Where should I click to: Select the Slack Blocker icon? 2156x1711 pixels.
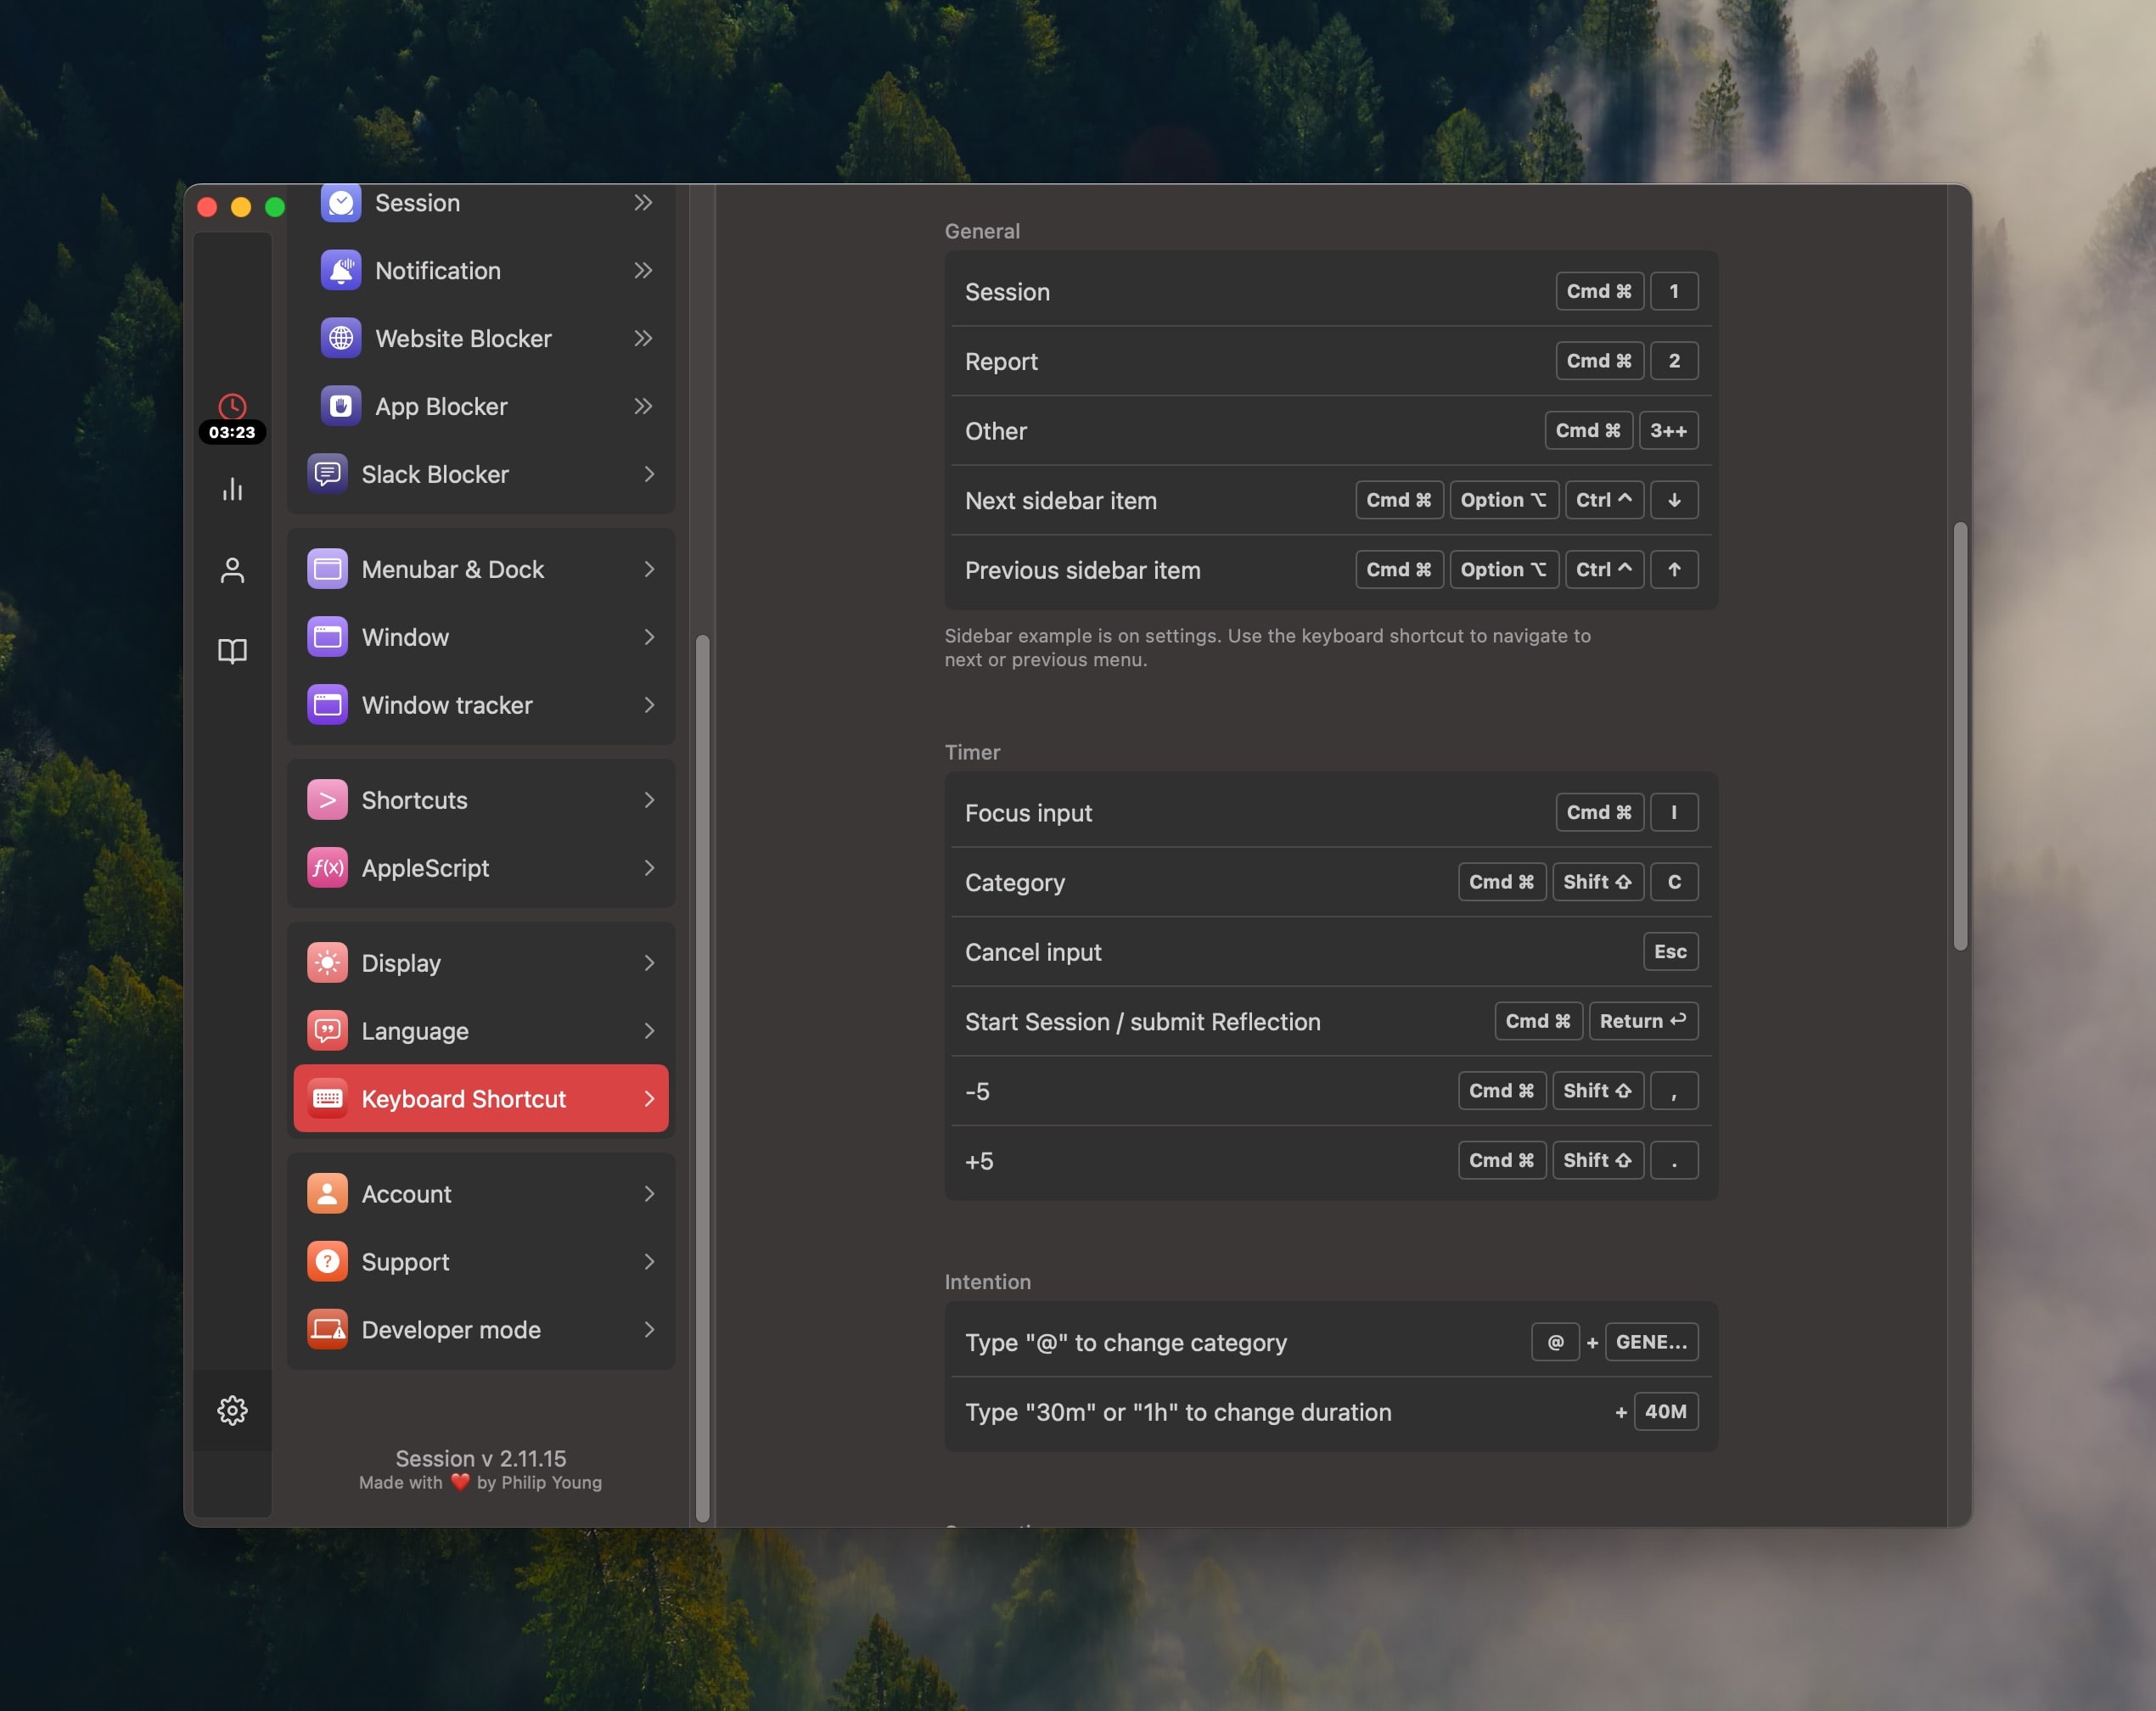click(327, 474)
